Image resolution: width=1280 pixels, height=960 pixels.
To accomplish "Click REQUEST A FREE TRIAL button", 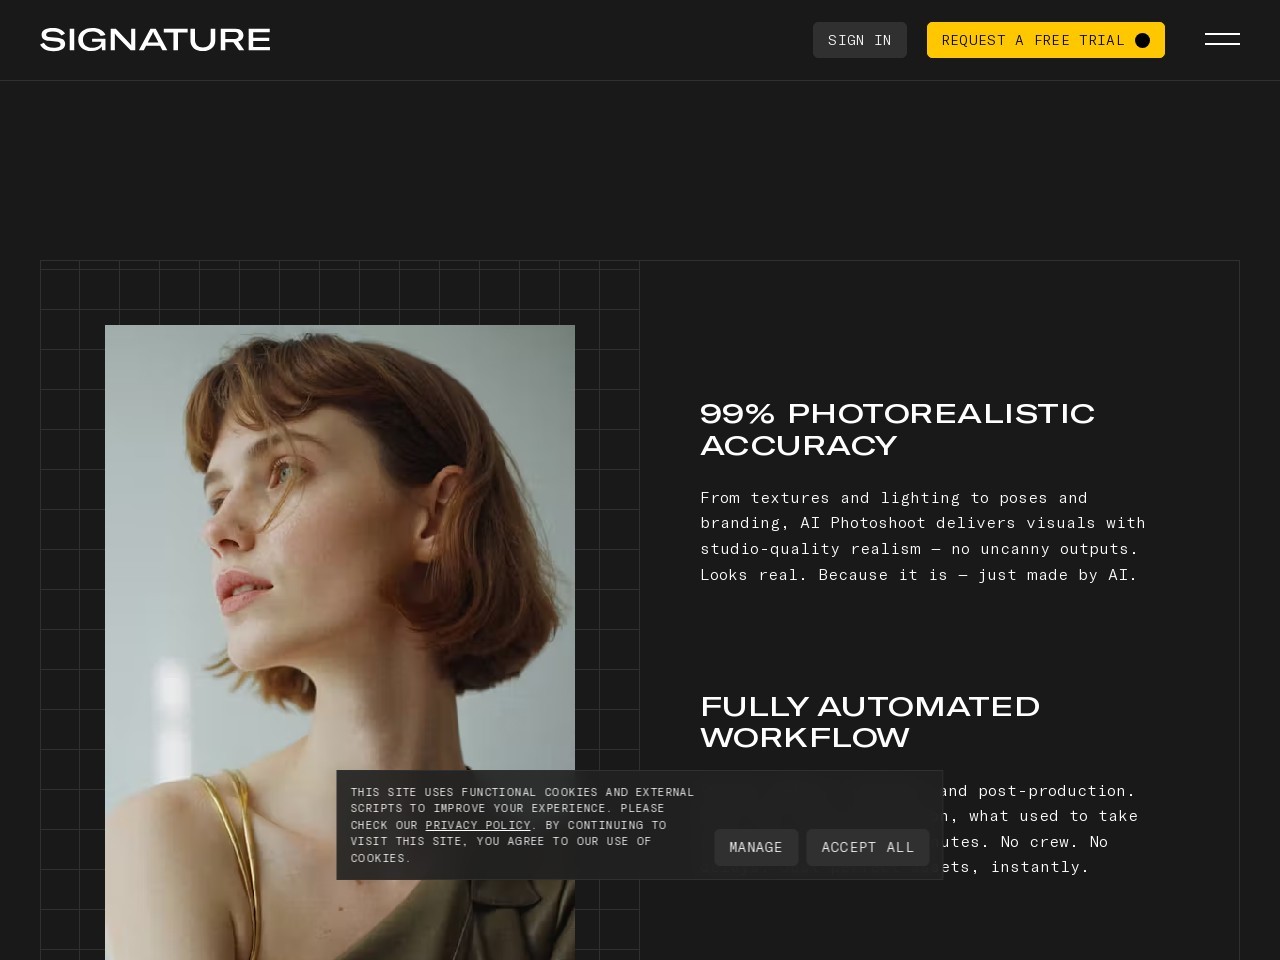I will 1045,40.
